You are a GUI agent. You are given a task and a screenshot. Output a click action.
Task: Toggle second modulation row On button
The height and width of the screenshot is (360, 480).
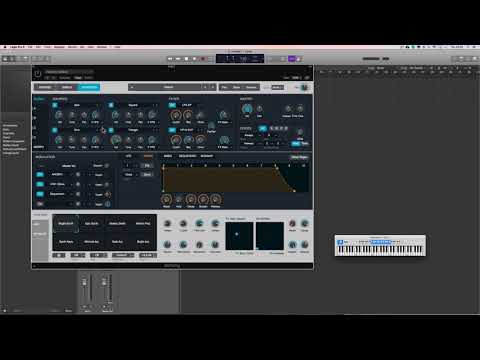click(40, 184)
